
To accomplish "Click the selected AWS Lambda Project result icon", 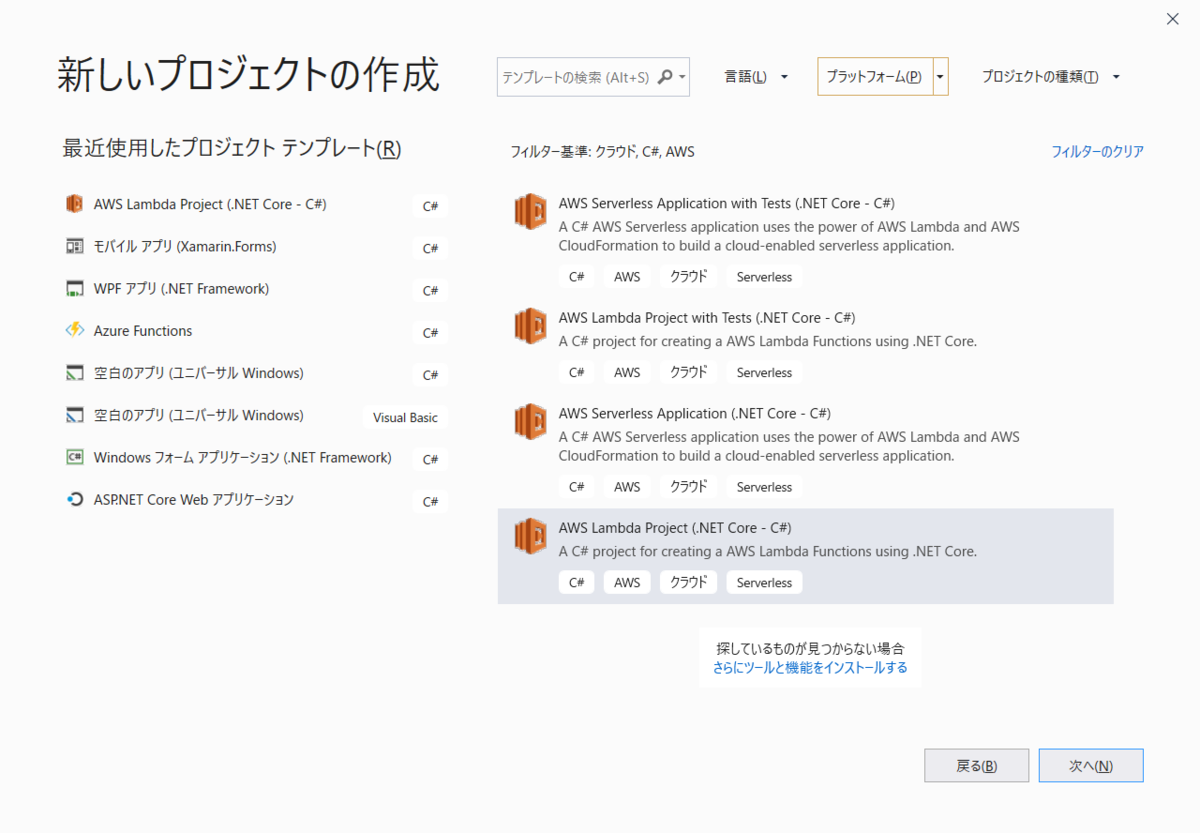I will [x=530, y=537].
